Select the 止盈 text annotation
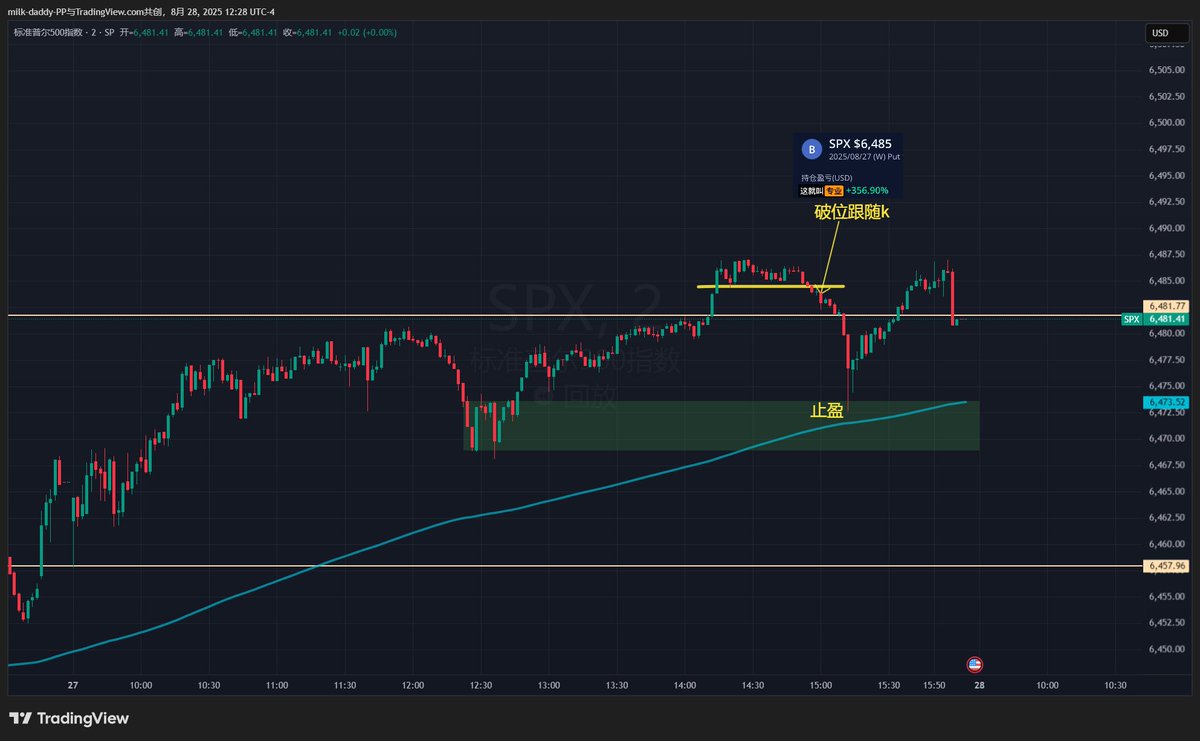The width and height of the screenshot is (1200, 741). tap(826, 410)
